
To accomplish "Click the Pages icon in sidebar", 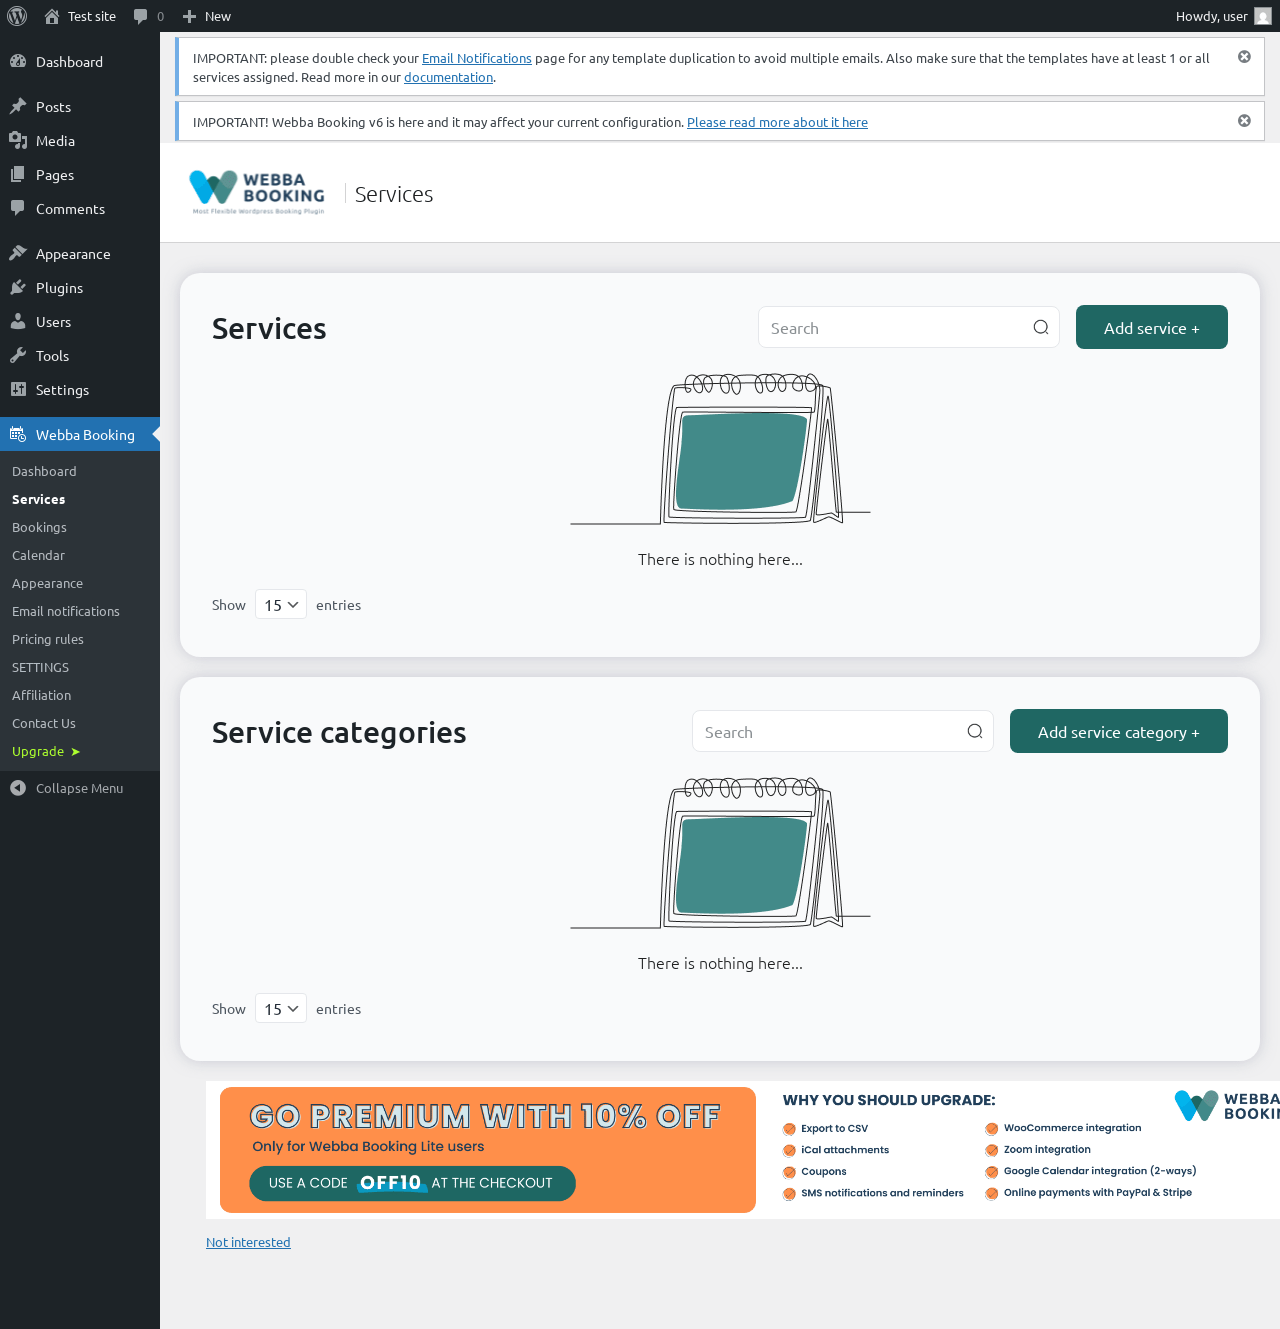I will (x=18, y=174).
